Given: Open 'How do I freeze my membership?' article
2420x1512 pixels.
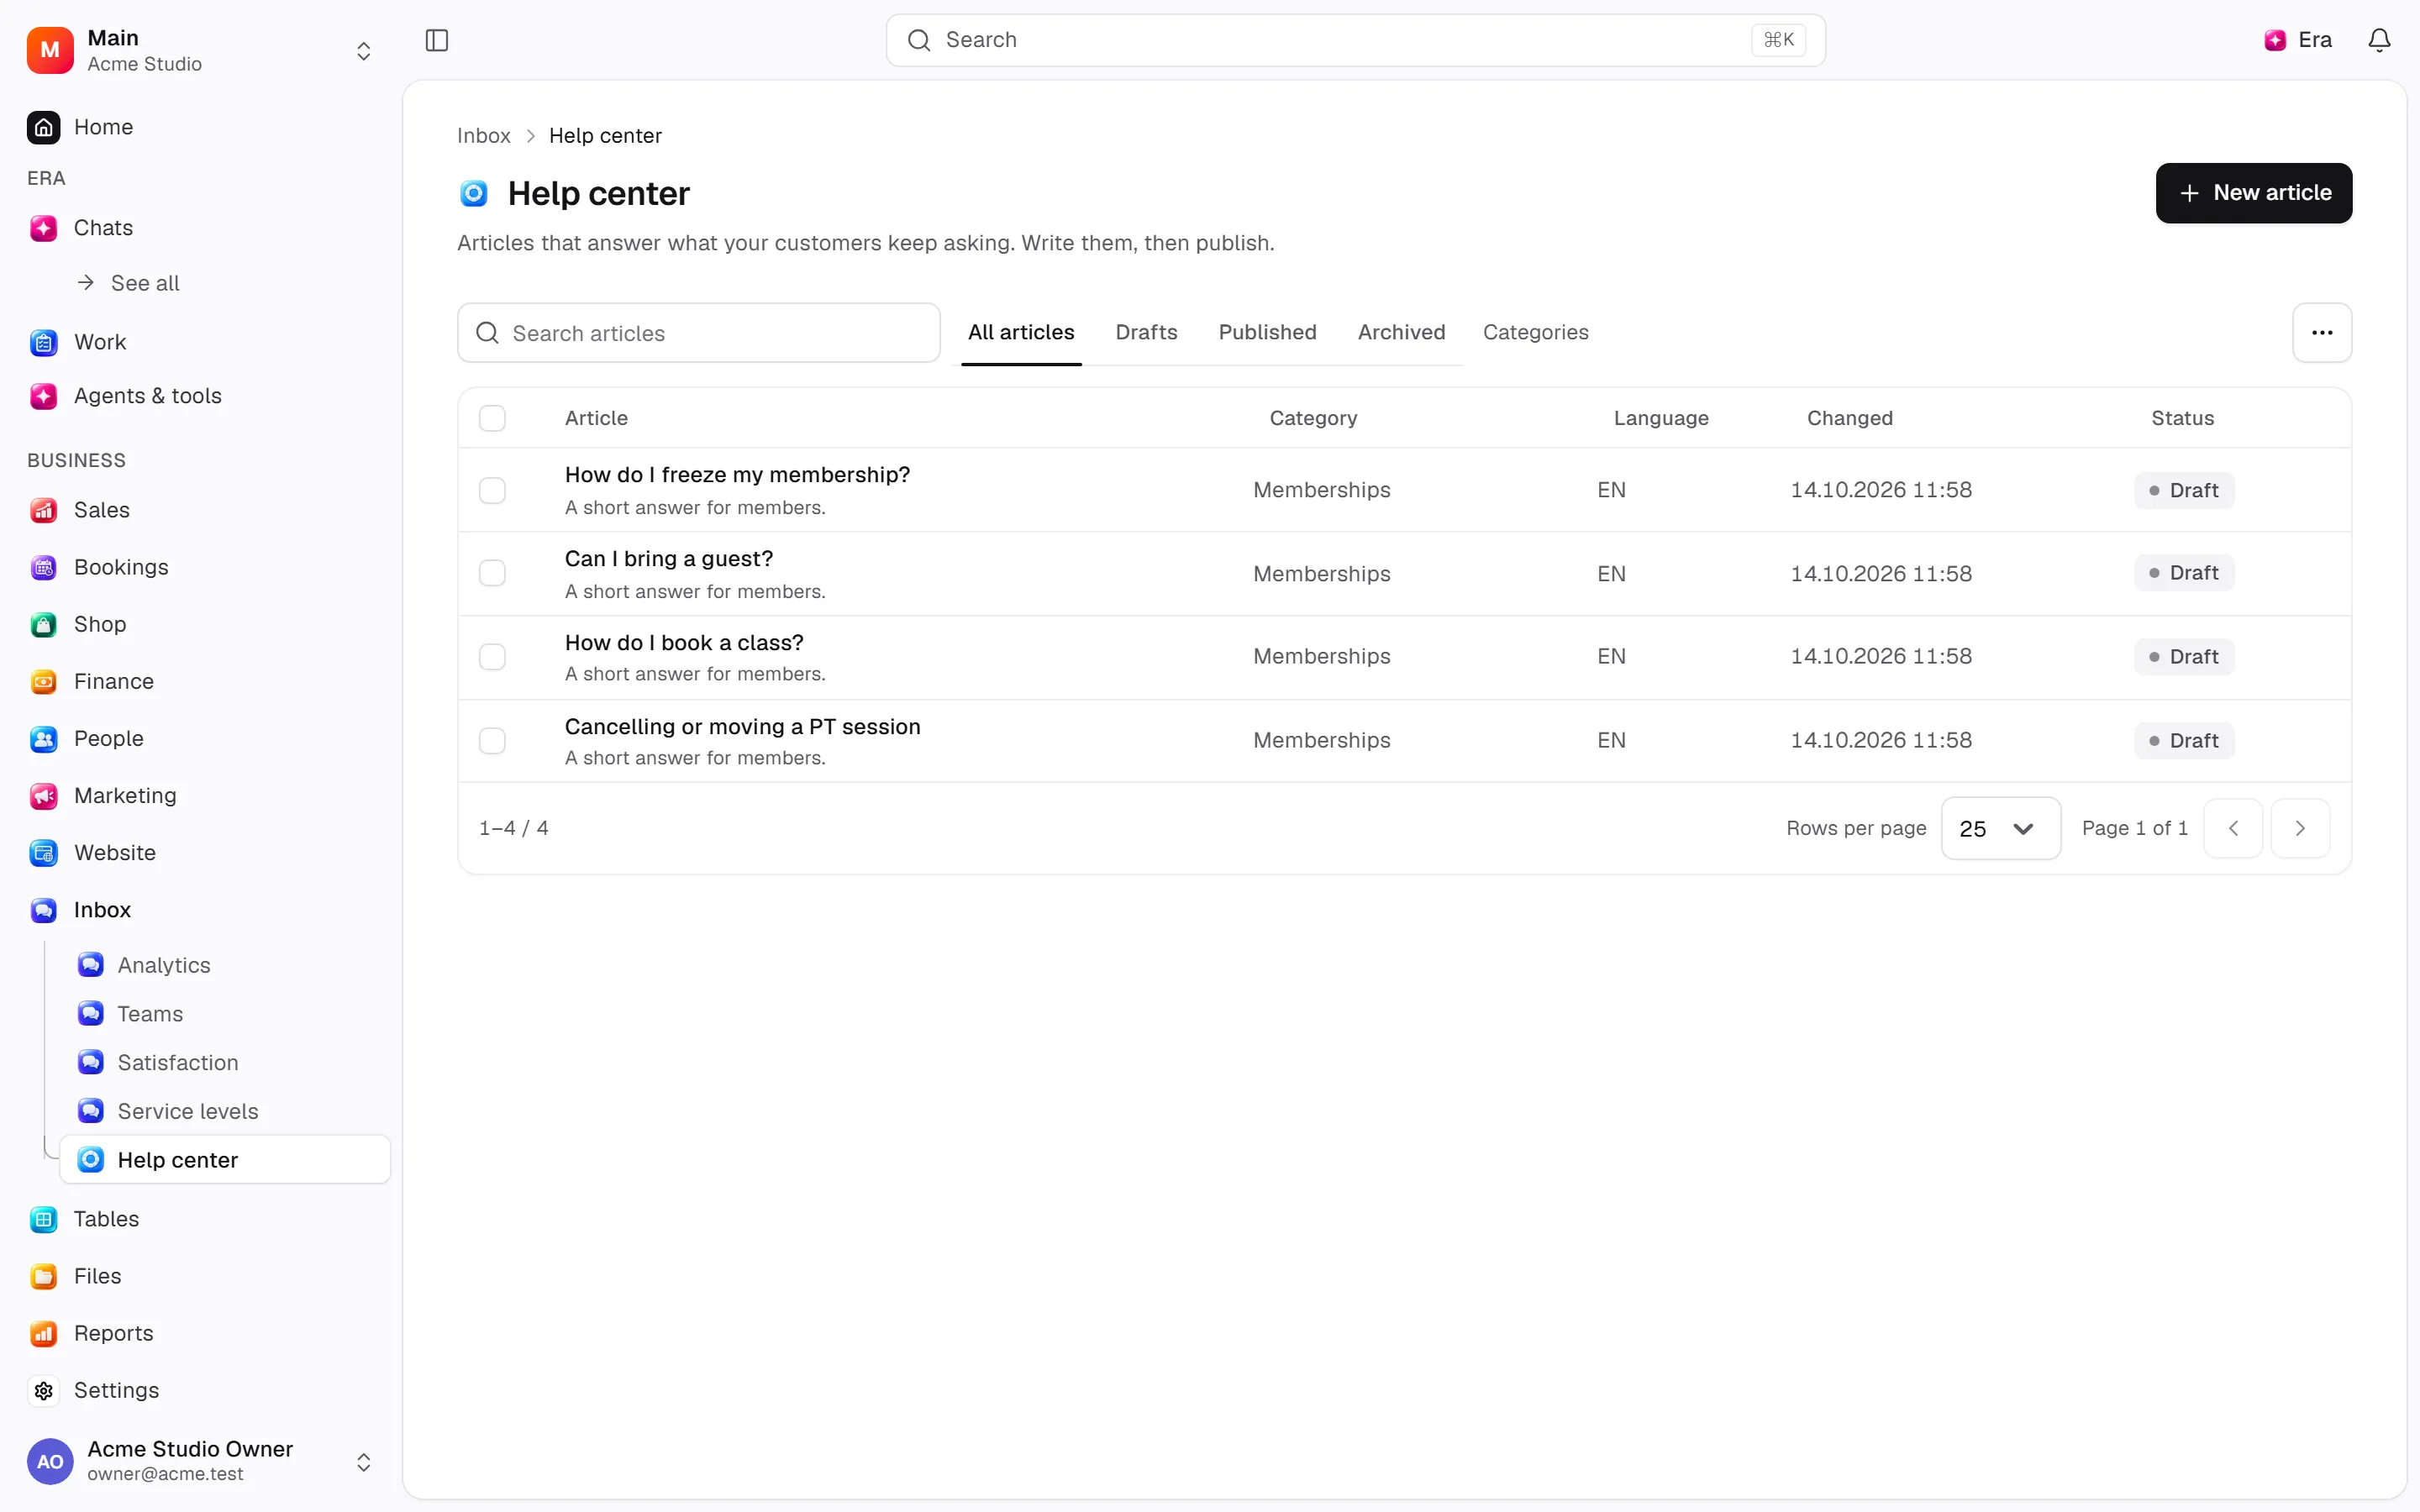Looking at the screenshot, I should pyautogui.click(x=737, y=475).
